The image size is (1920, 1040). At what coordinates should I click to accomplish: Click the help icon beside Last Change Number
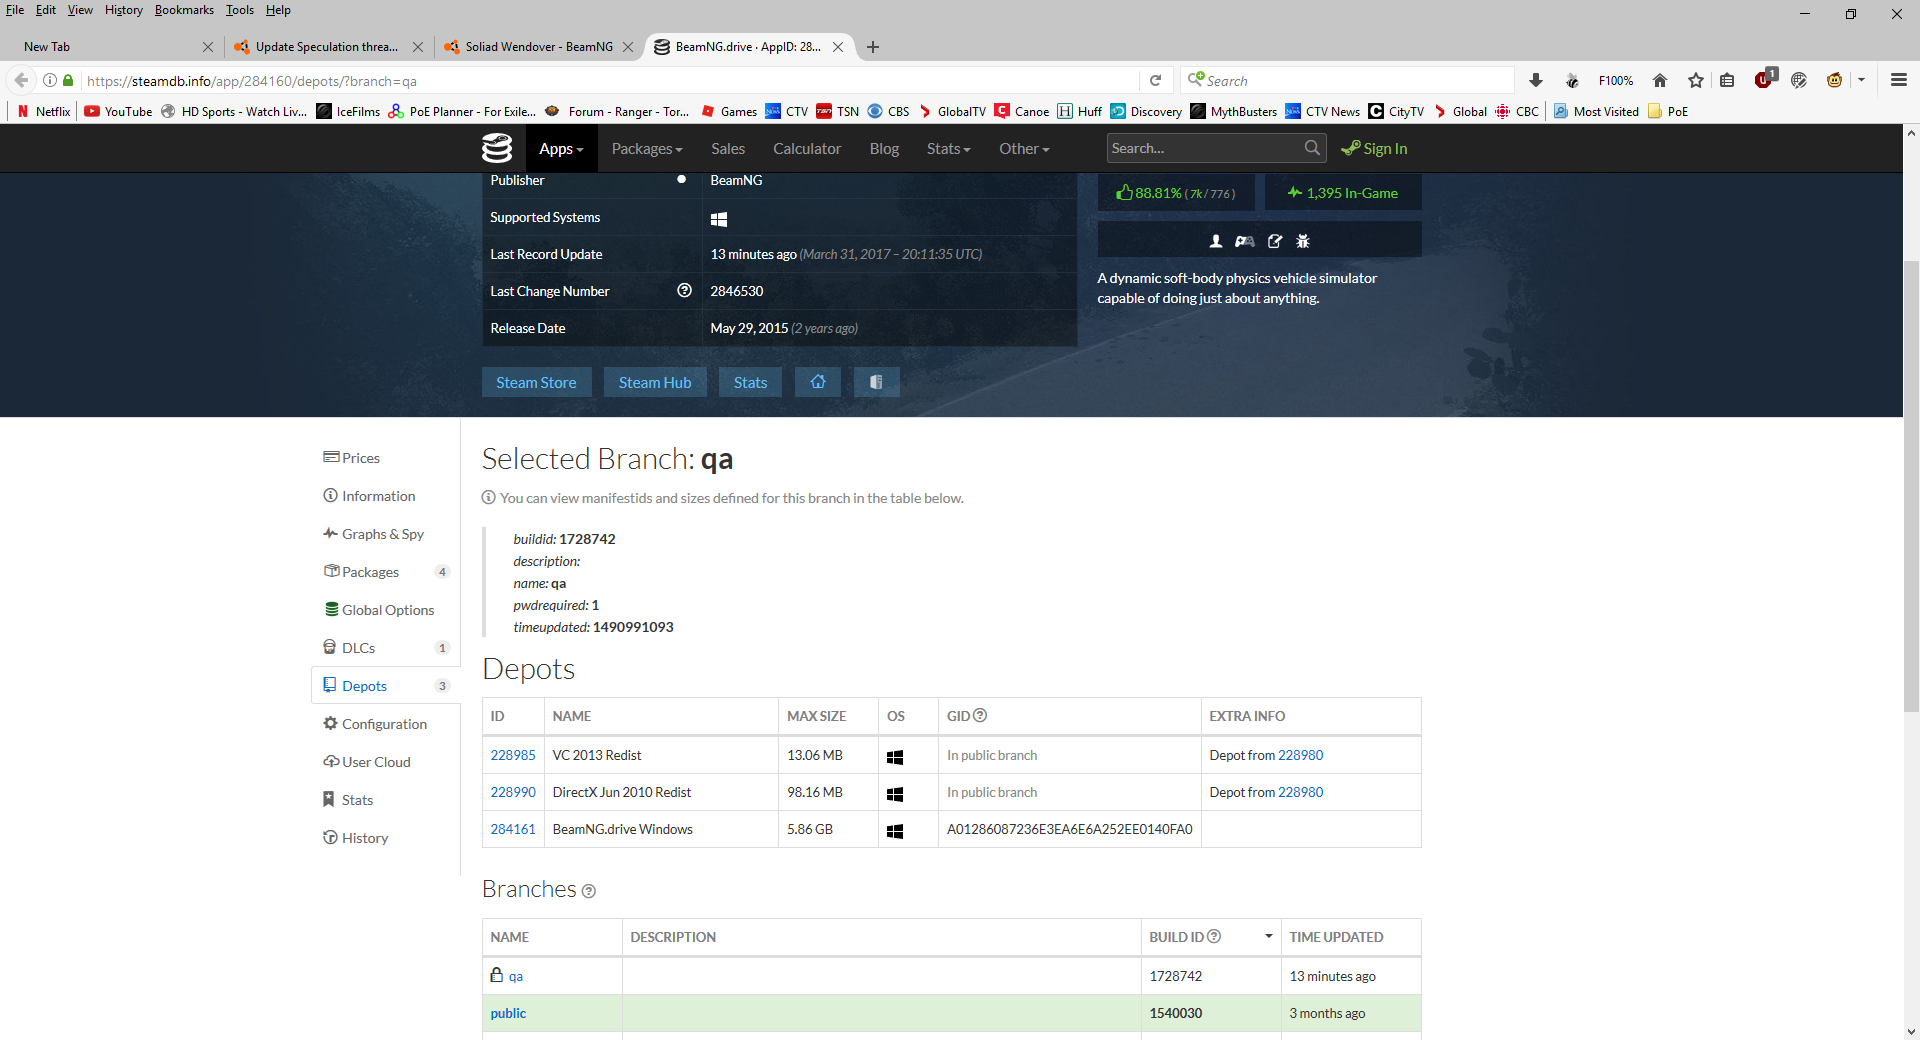click(x=685, y=290)
